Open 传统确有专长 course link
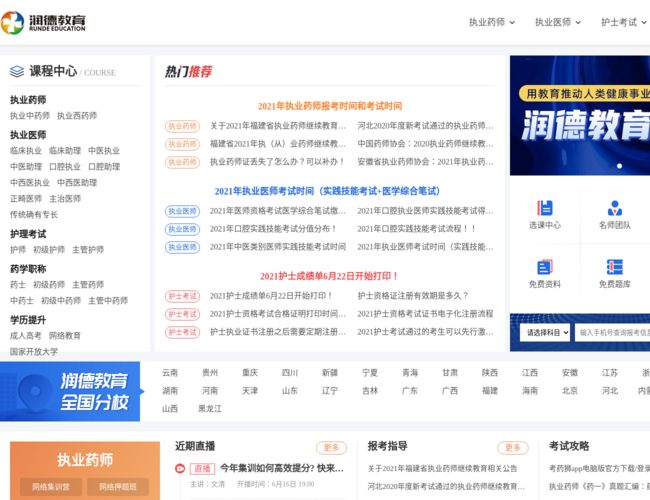This screenshot has height=500, width=650. (34, 215)
